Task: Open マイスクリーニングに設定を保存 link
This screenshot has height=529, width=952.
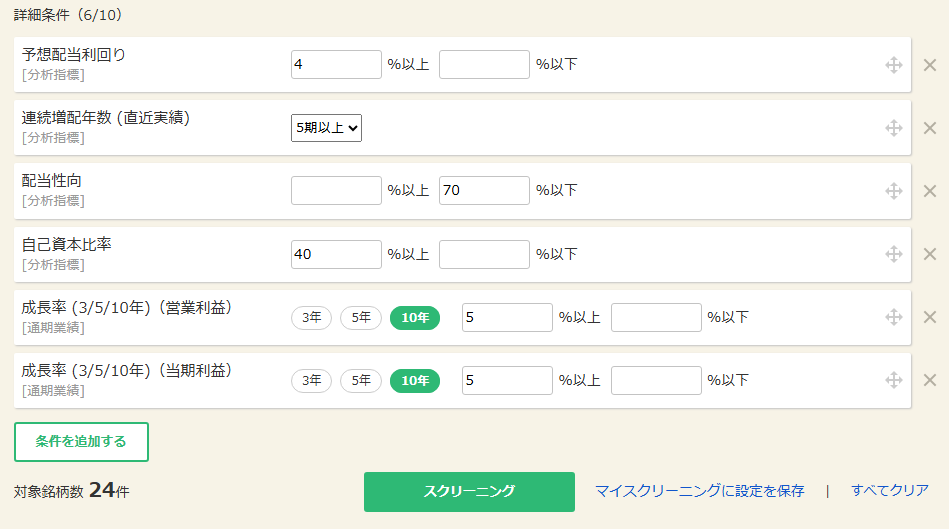Action: click(699, 491)
